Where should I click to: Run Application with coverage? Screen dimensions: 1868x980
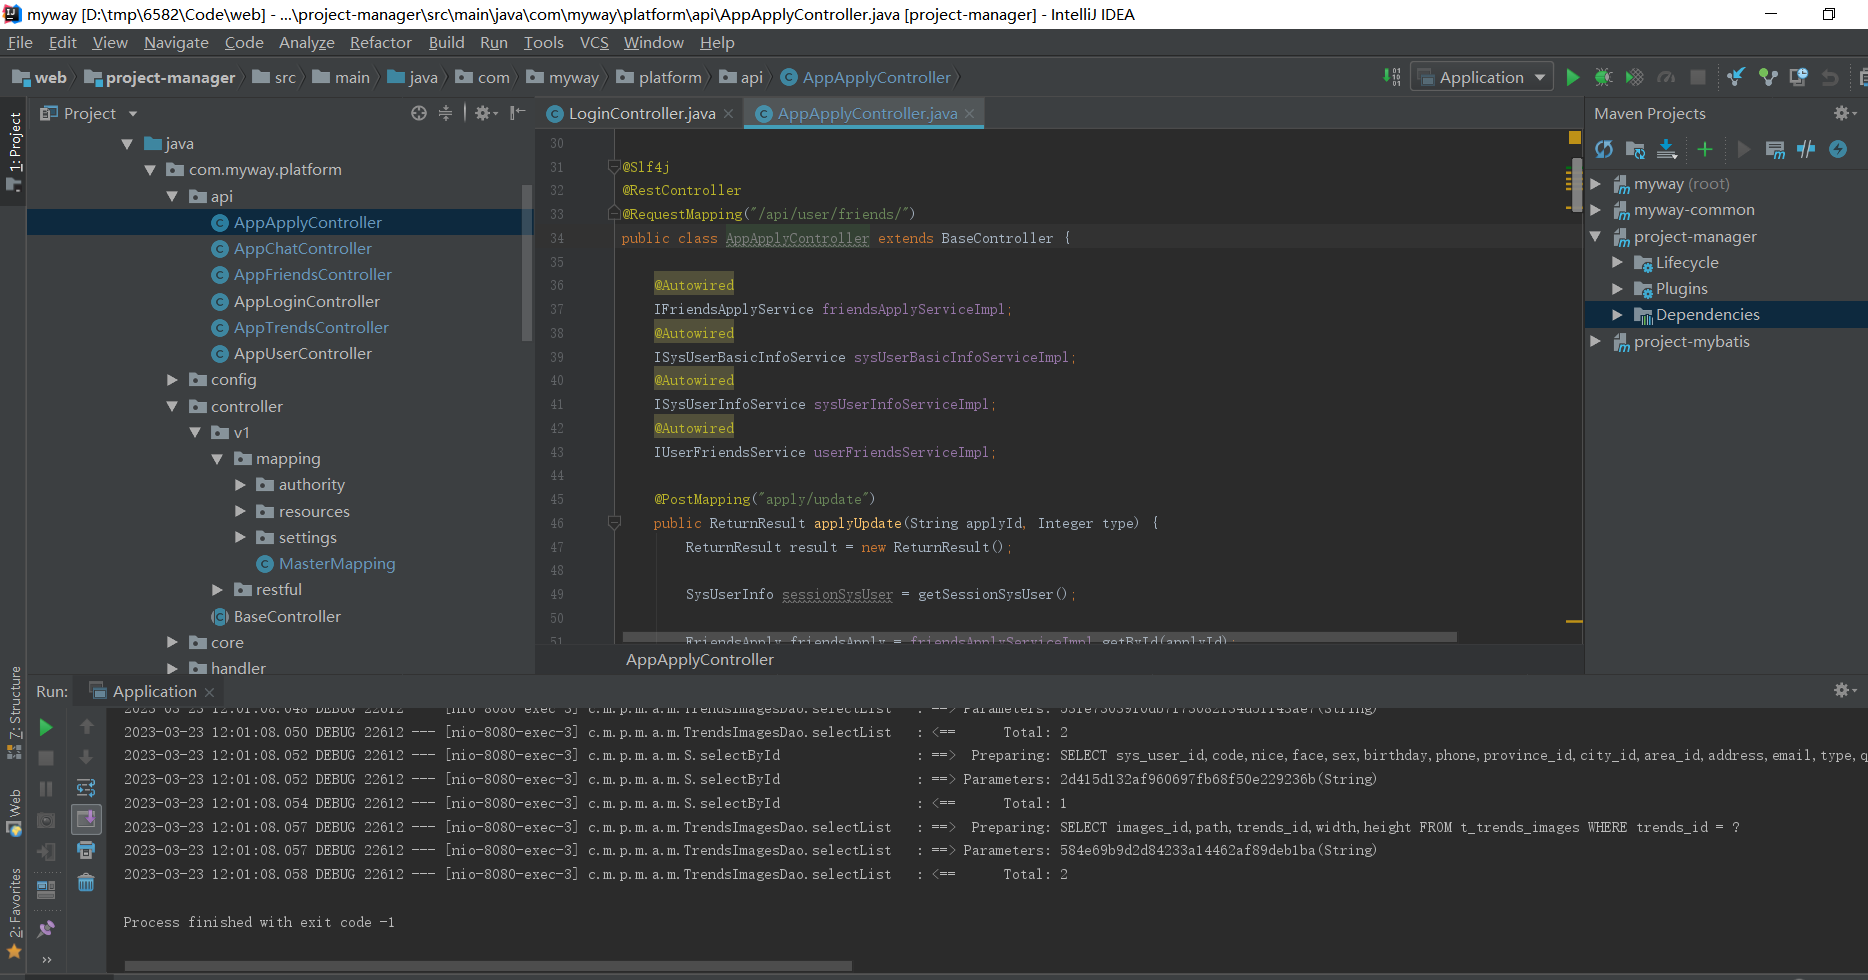click(x=1634, y=77)
